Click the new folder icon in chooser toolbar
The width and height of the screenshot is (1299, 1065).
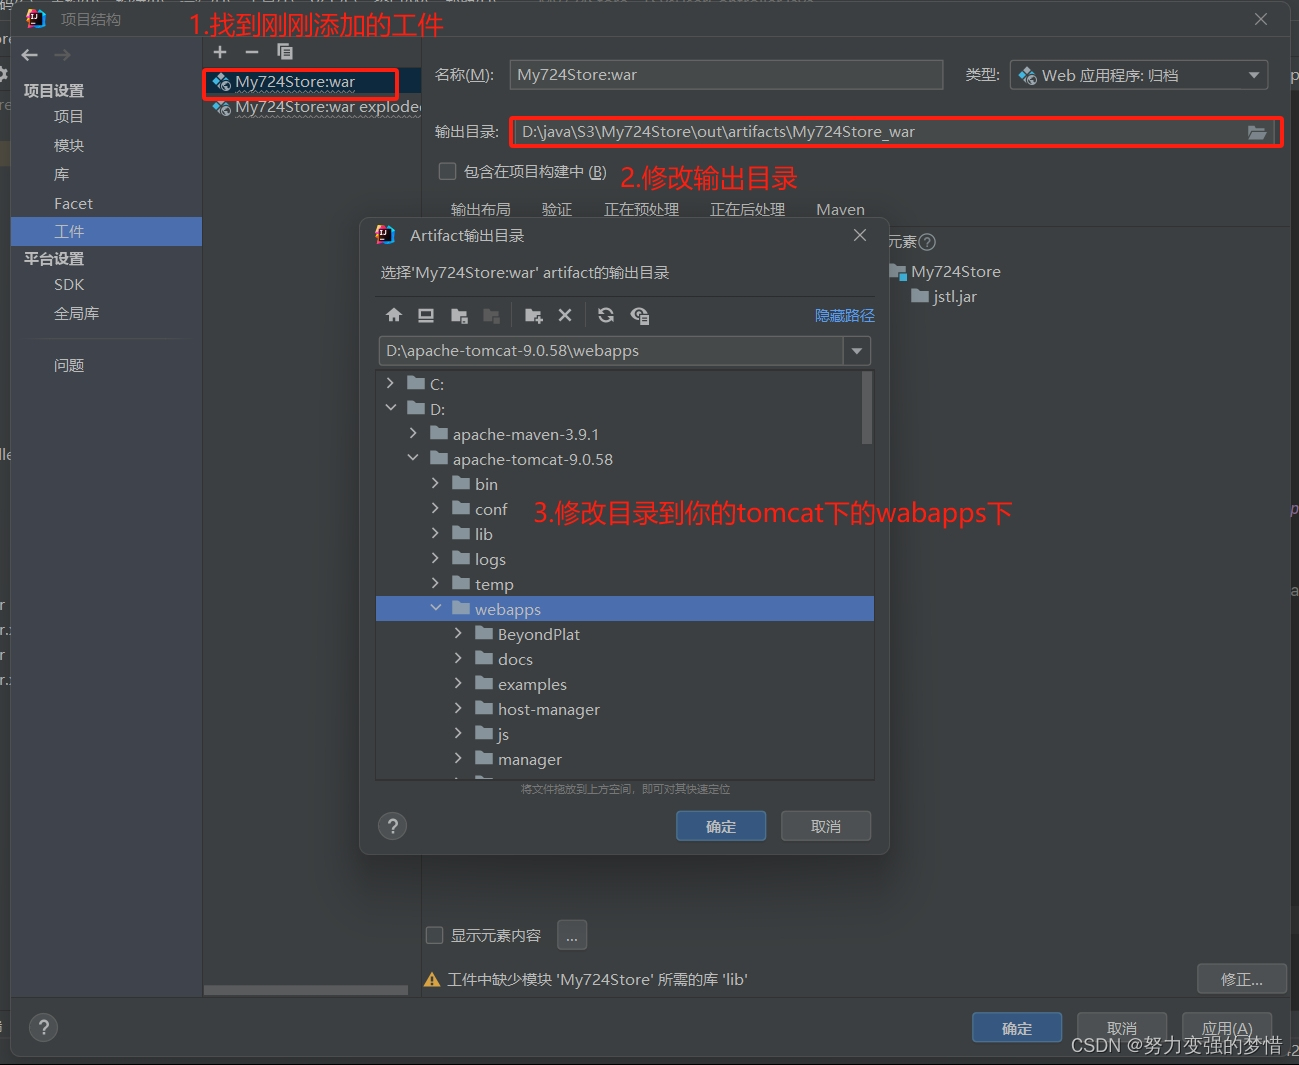(533, 316)
